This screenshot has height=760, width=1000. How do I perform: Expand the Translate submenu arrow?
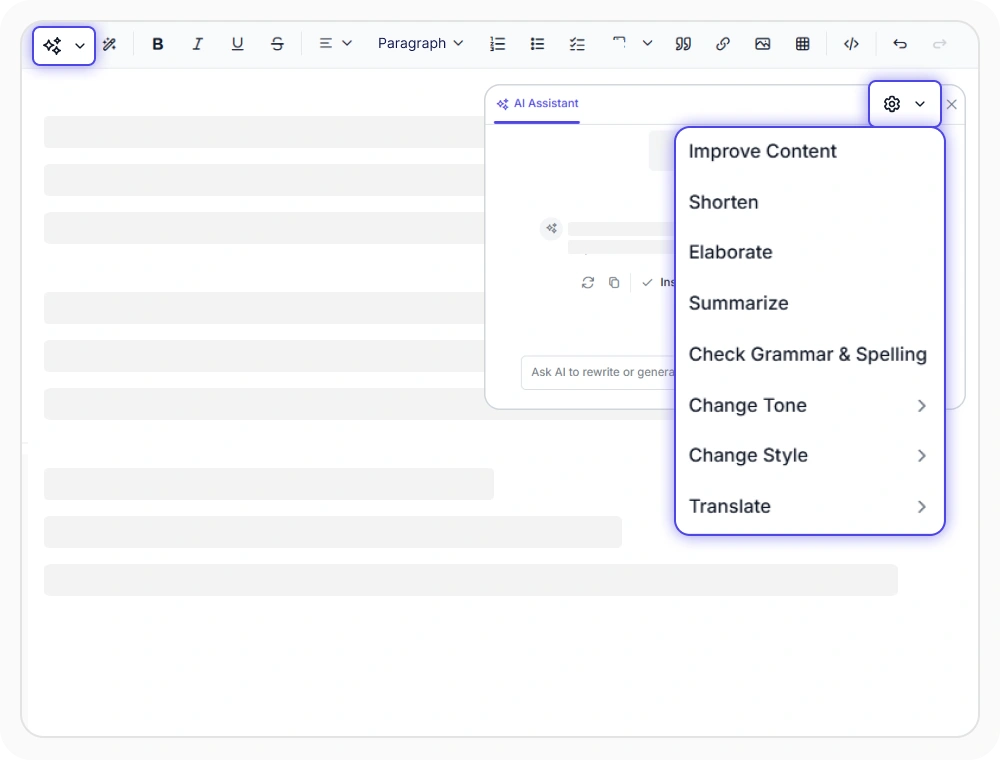coord(922,507)
